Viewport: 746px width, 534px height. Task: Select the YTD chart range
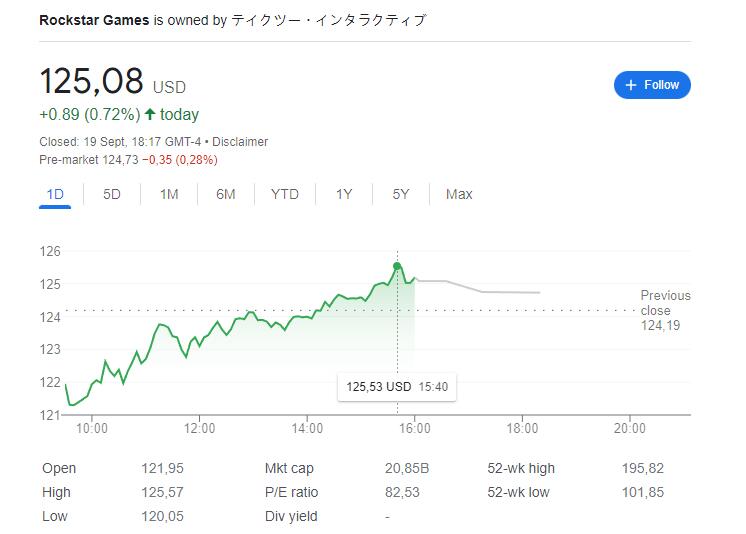coord(285,194)
